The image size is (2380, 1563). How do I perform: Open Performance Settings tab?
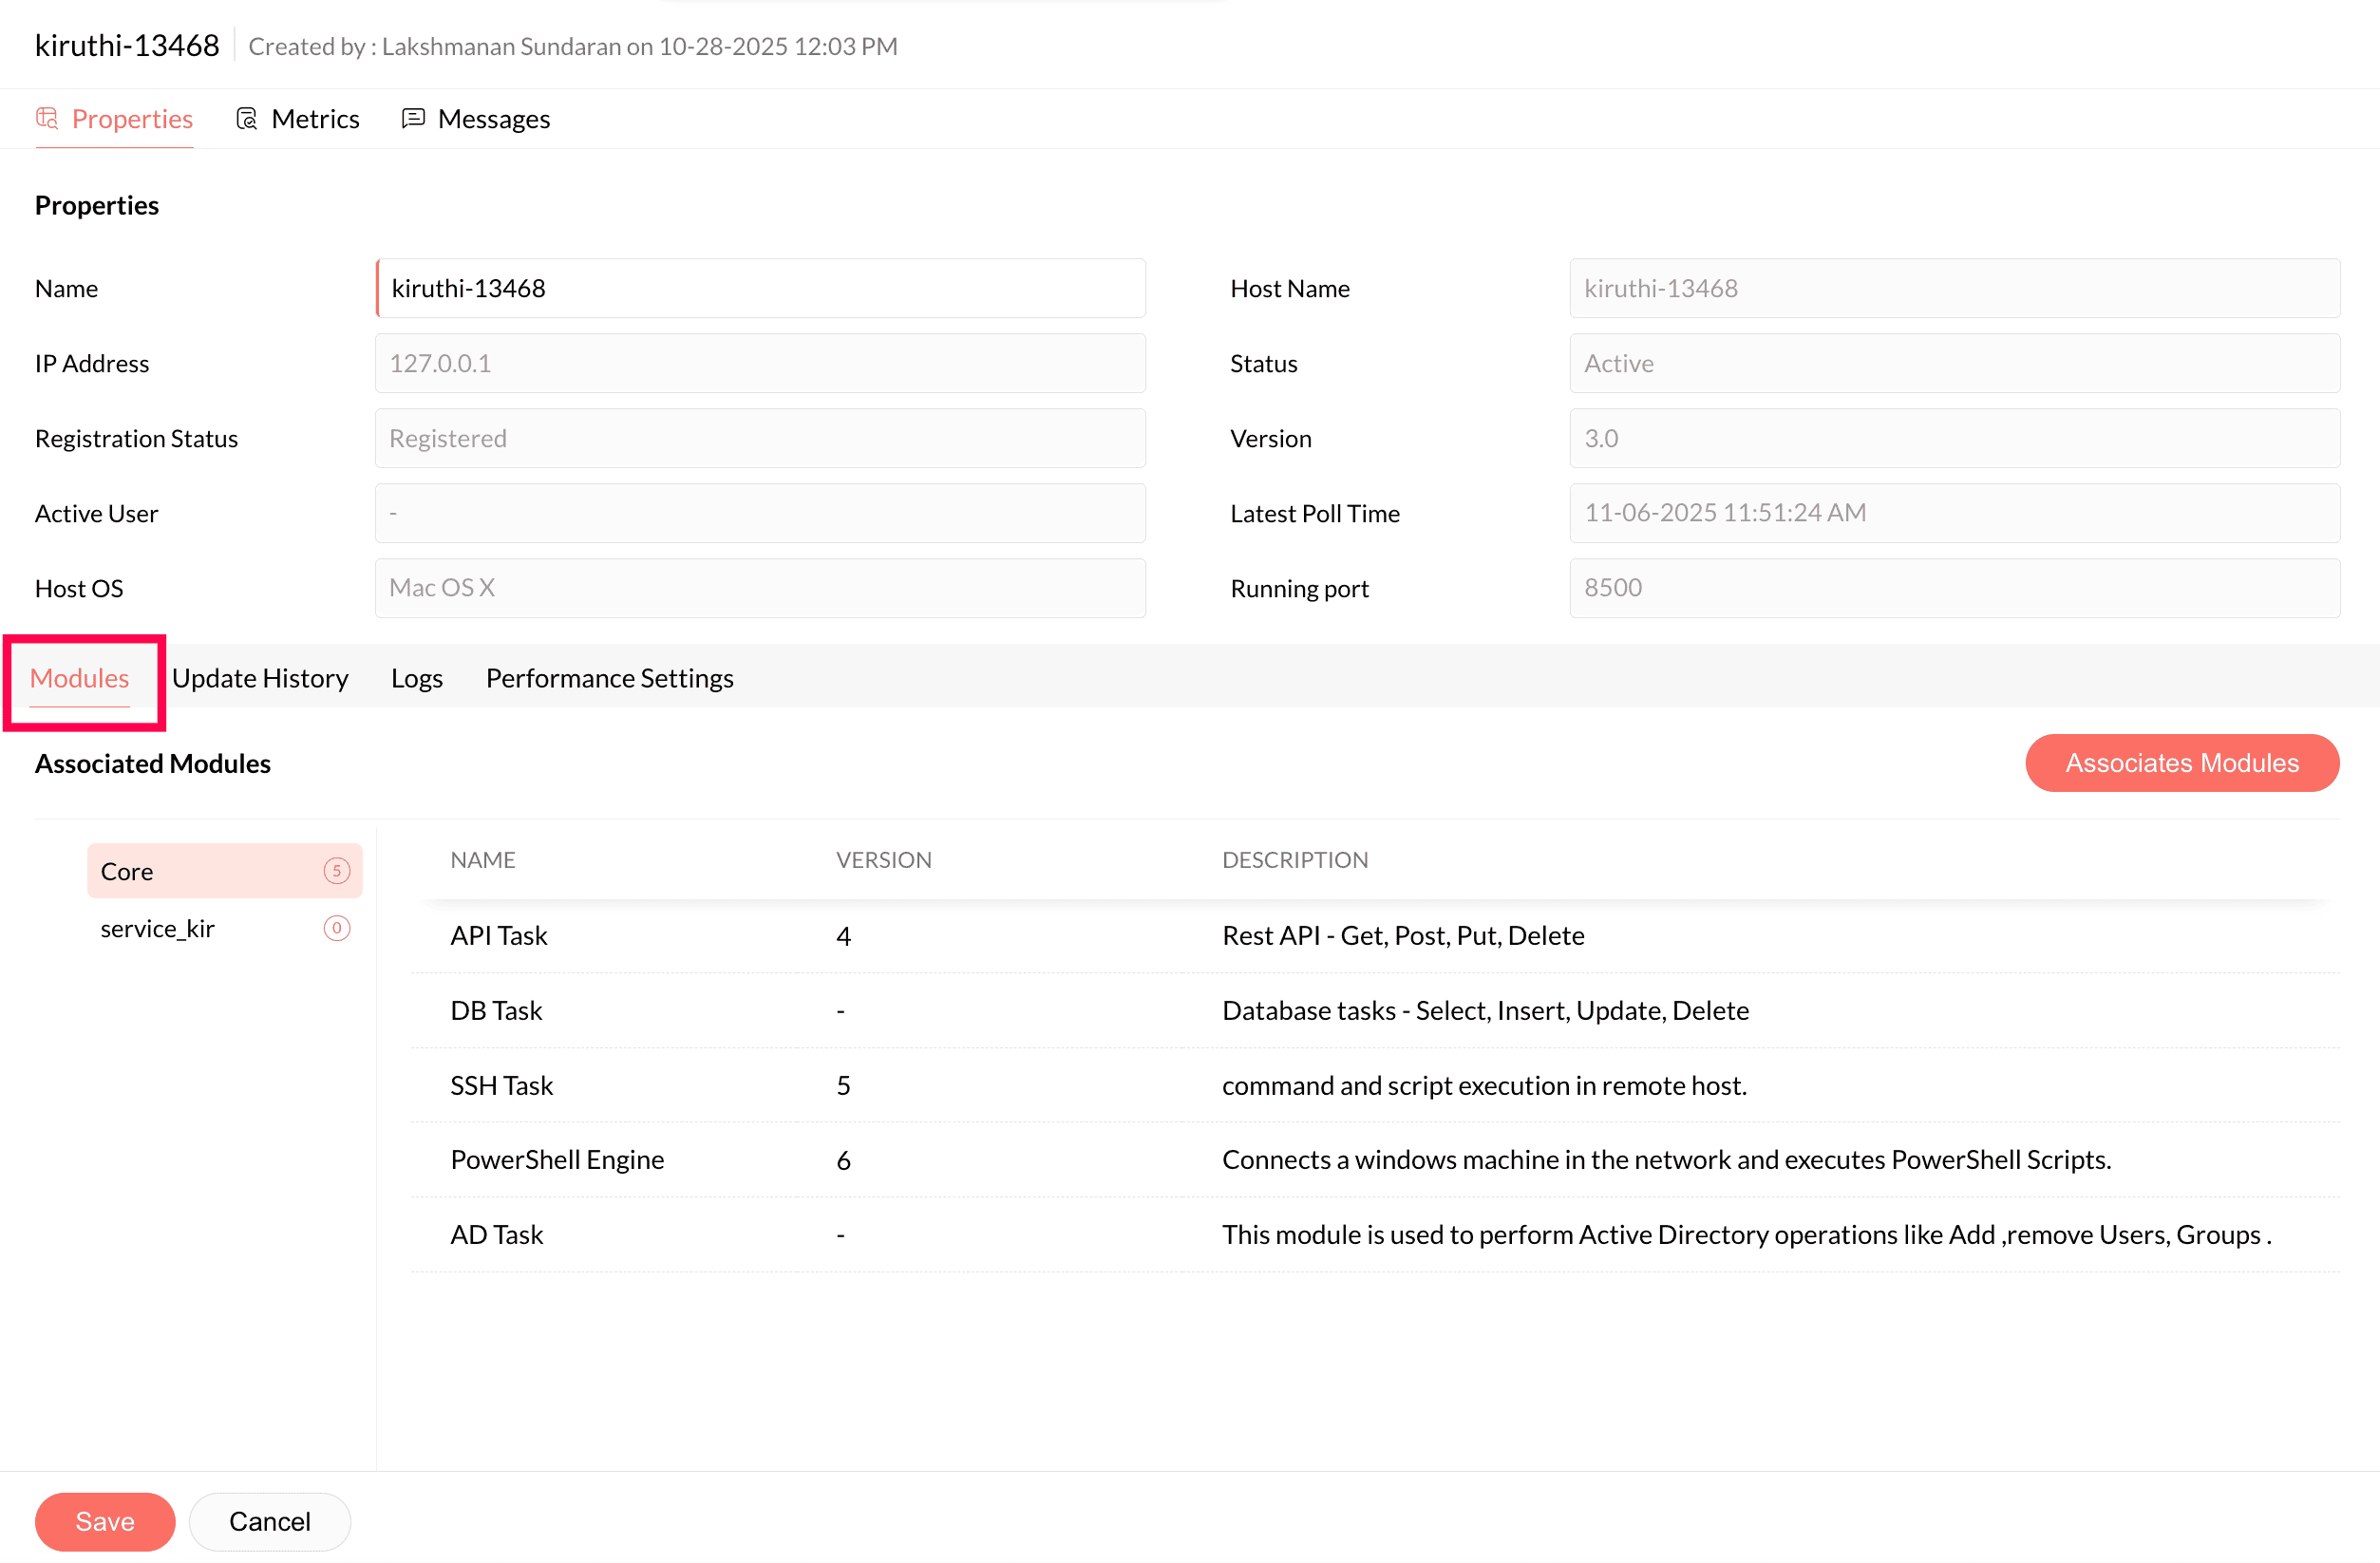[609, 678]
